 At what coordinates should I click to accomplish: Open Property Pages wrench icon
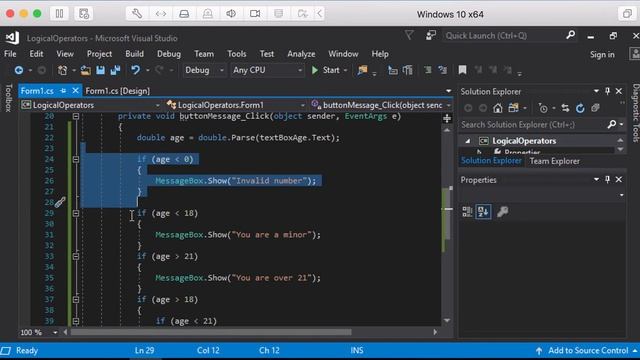coord(502,211)
